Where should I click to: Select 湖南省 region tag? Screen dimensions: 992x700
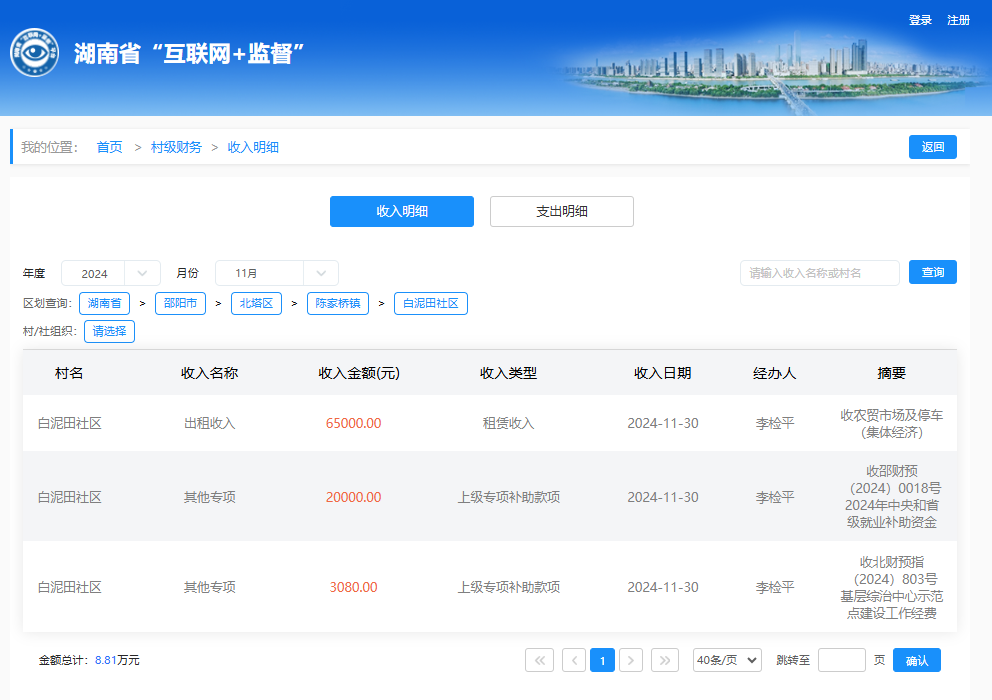(x=104, y=303)
